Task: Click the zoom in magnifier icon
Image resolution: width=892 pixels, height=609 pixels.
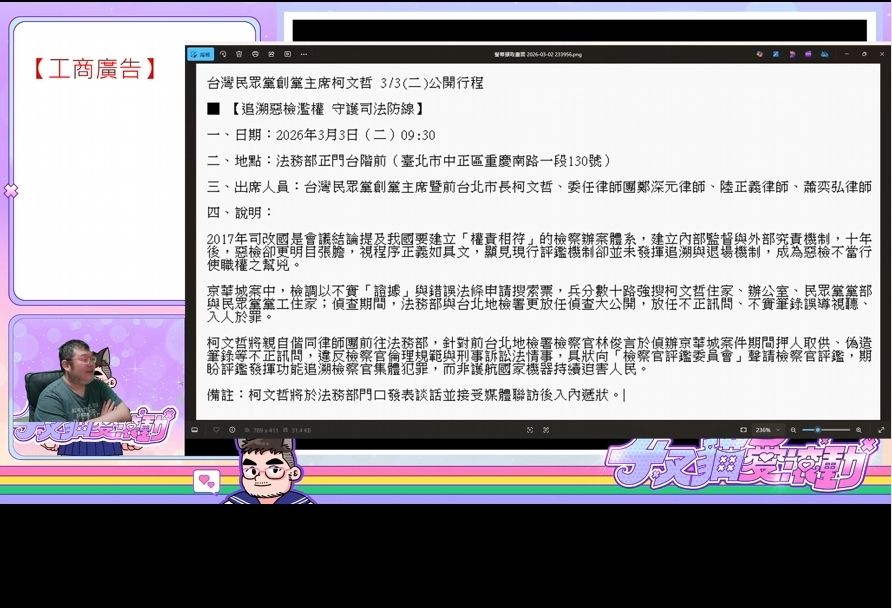Action: click(x=858, y=430)
